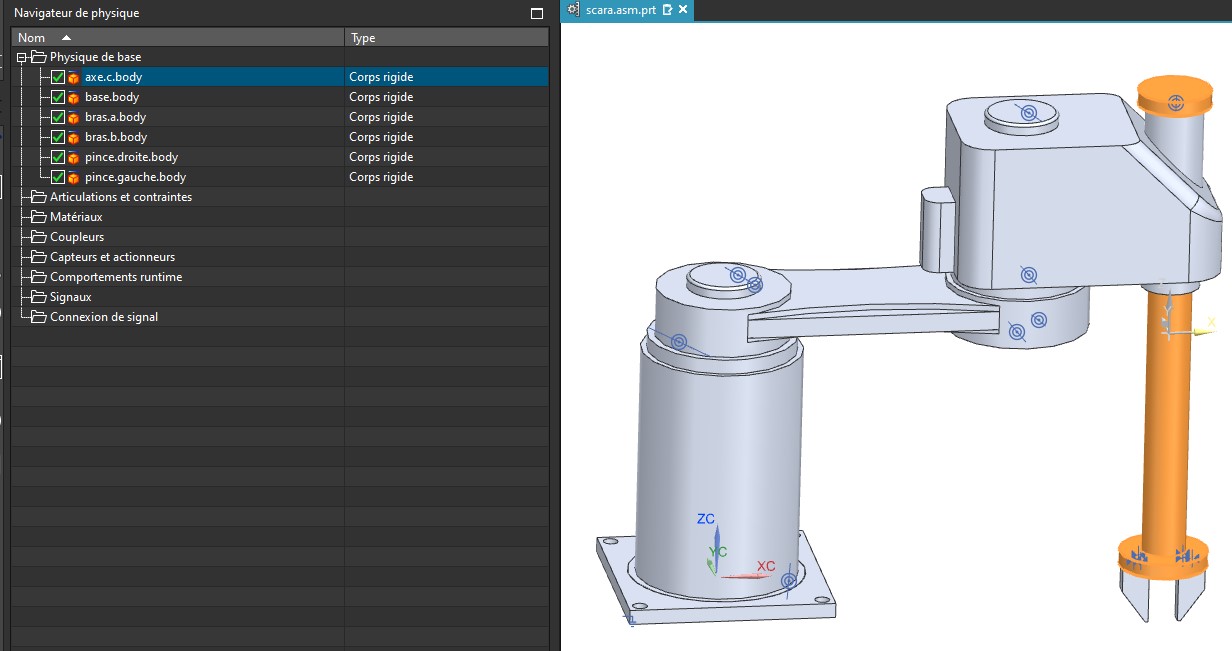Click the base.body rigid body icon
This screenshot has height=651, width=1232.
point(74,97)
